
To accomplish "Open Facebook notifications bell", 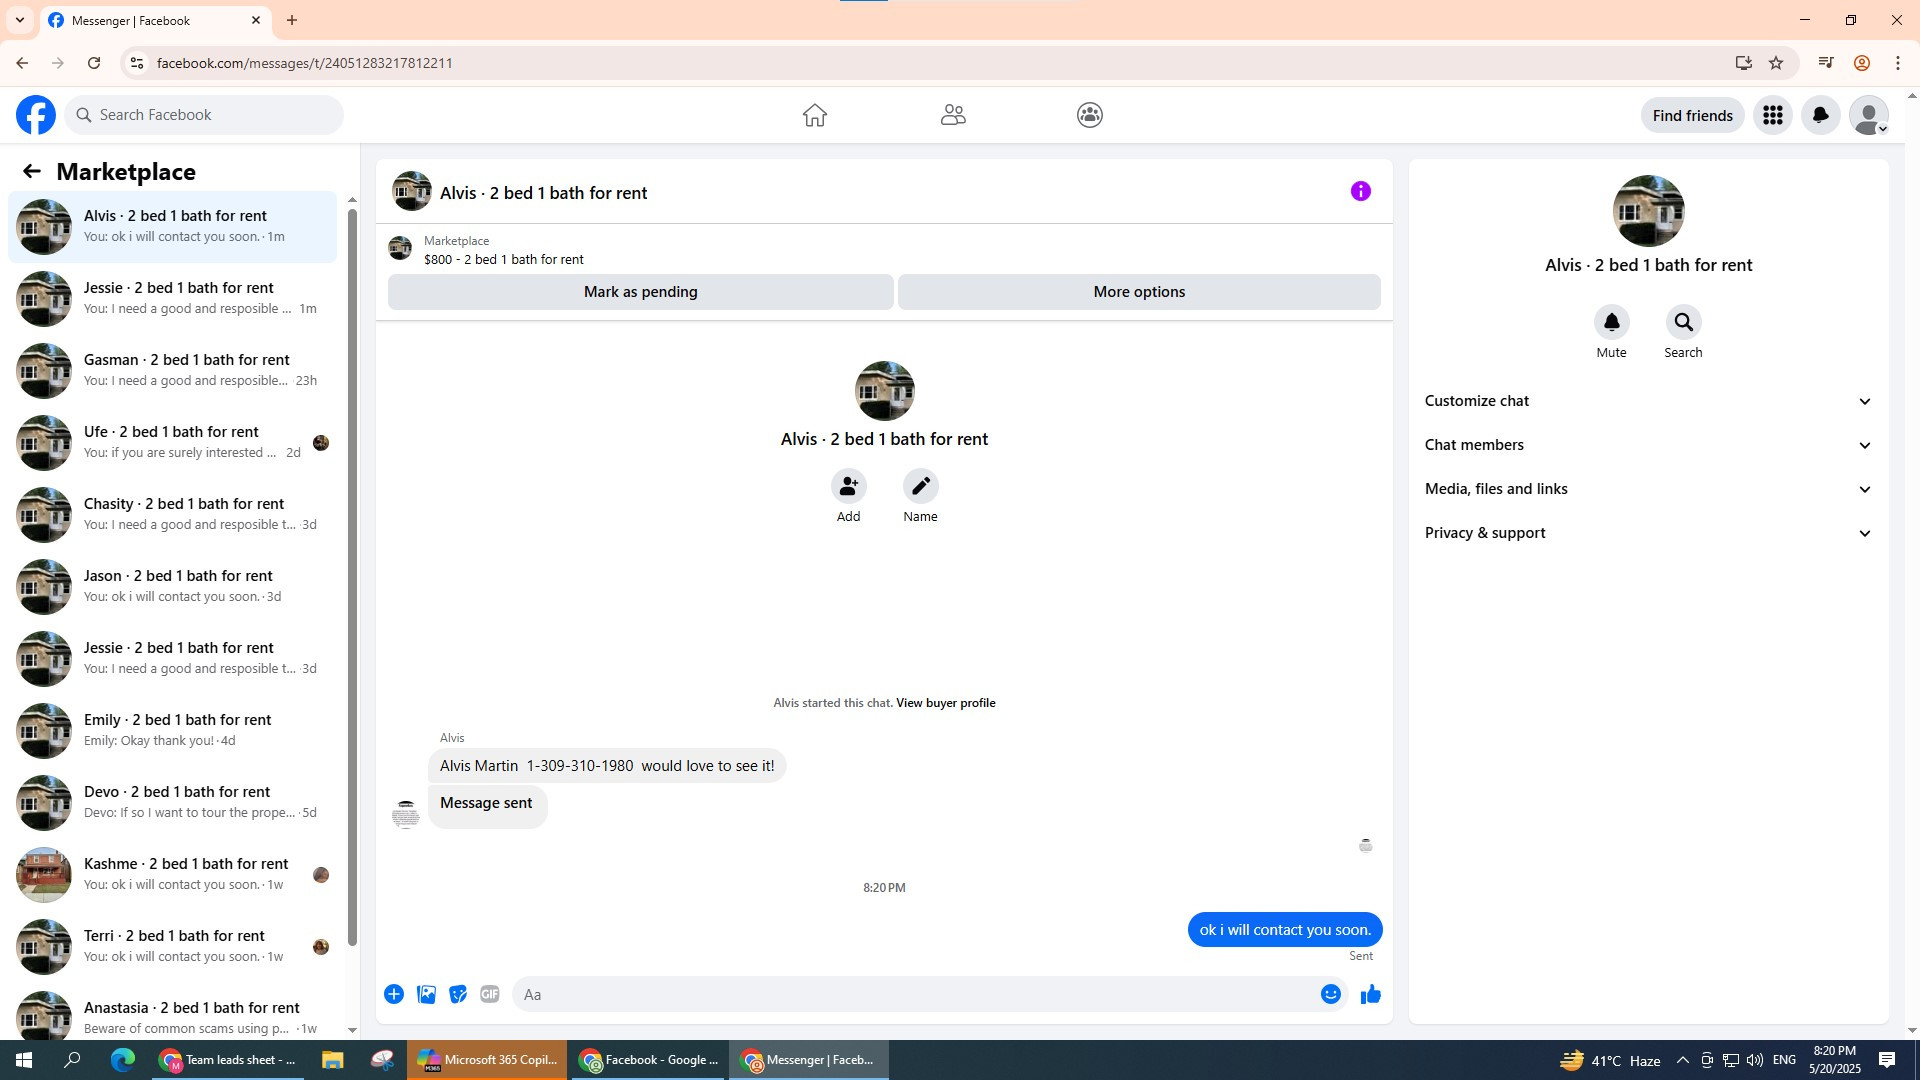I will [x=1820, y=115].
